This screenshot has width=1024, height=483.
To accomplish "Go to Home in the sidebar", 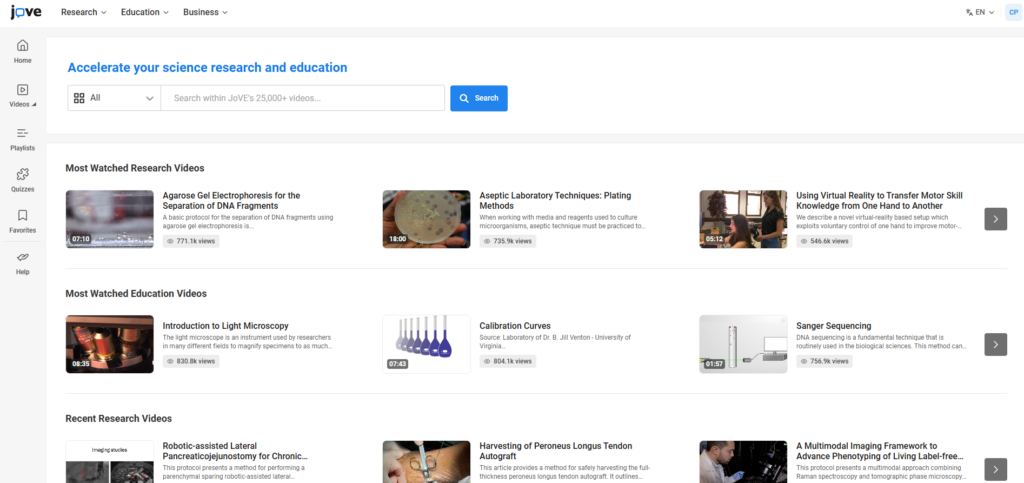I will pos(22,46).
